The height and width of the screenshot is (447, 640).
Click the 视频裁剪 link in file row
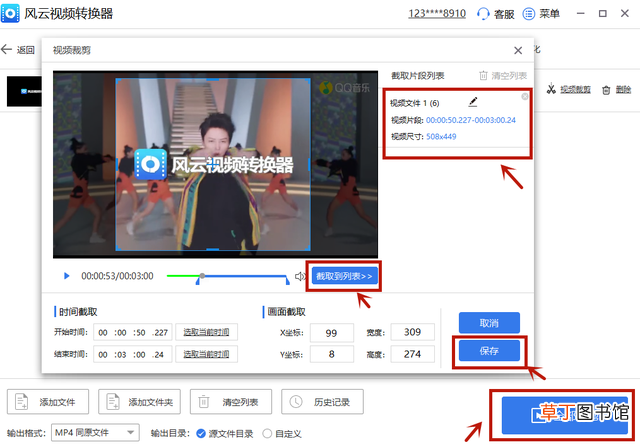tap(575, 89)
